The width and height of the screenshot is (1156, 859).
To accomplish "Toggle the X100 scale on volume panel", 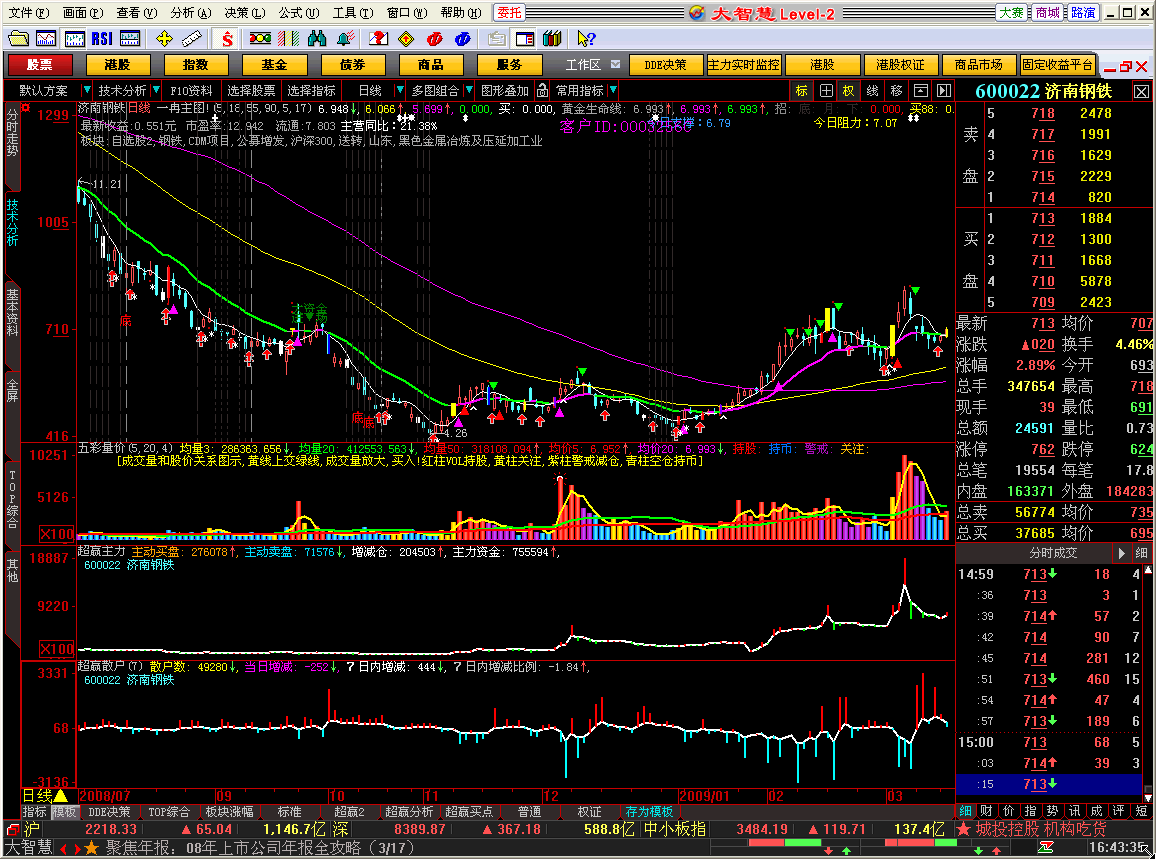I will click(57, 534).
